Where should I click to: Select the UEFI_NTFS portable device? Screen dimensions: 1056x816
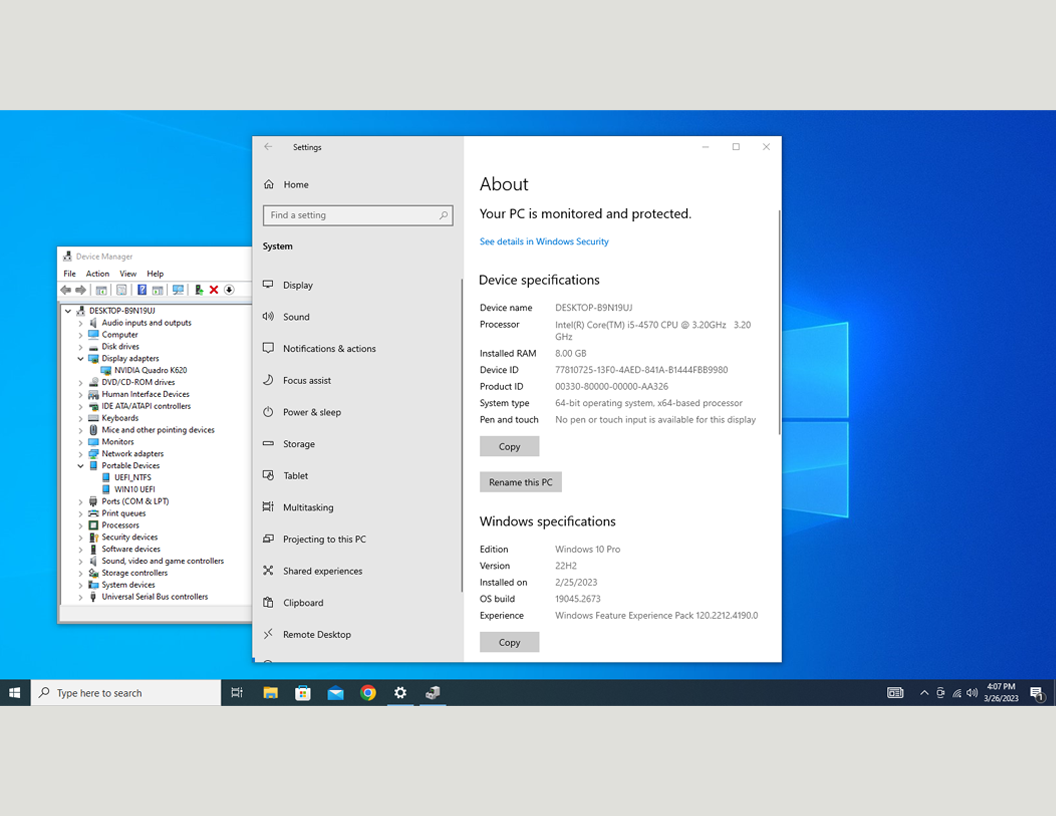pos(133,477)
